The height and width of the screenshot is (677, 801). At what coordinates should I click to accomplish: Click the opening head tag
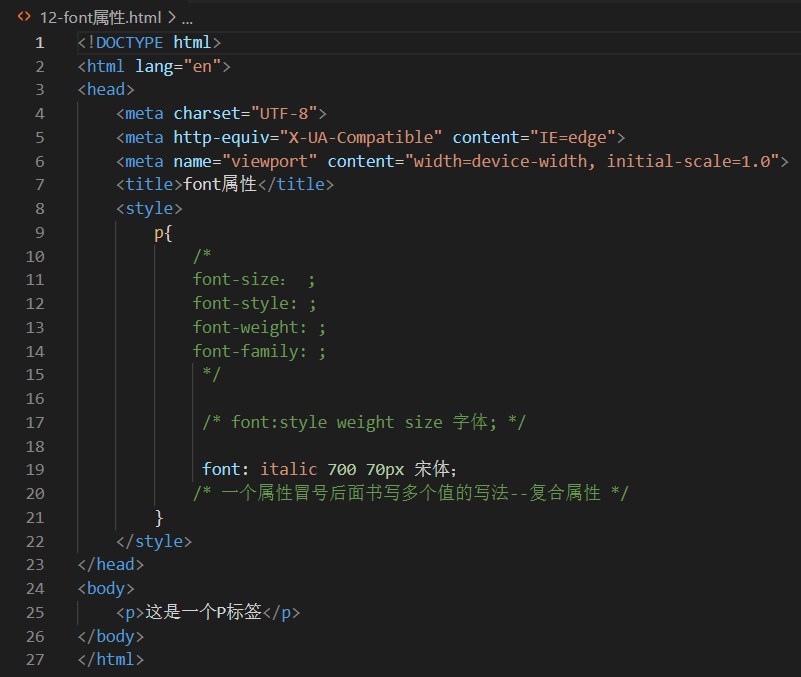click(106, 90)
